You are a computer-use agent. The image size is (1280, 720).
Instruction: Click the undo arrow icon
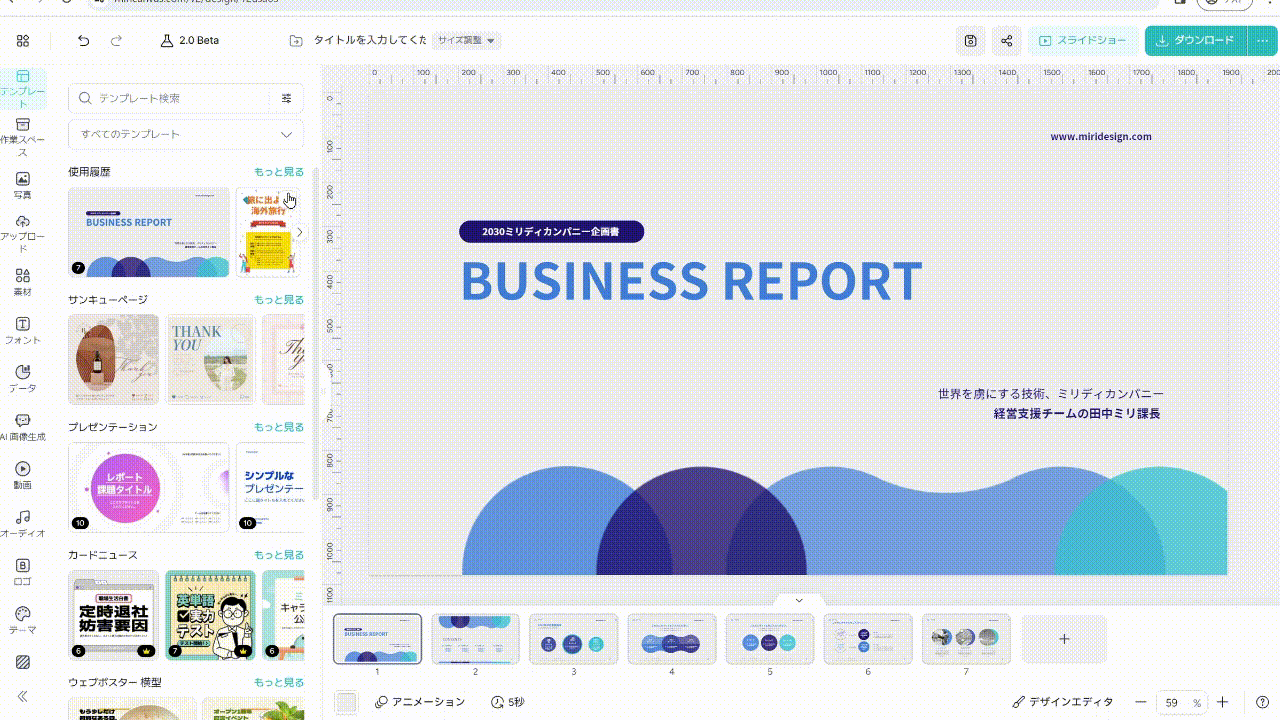pyautogui.click(x=83, y=40)
